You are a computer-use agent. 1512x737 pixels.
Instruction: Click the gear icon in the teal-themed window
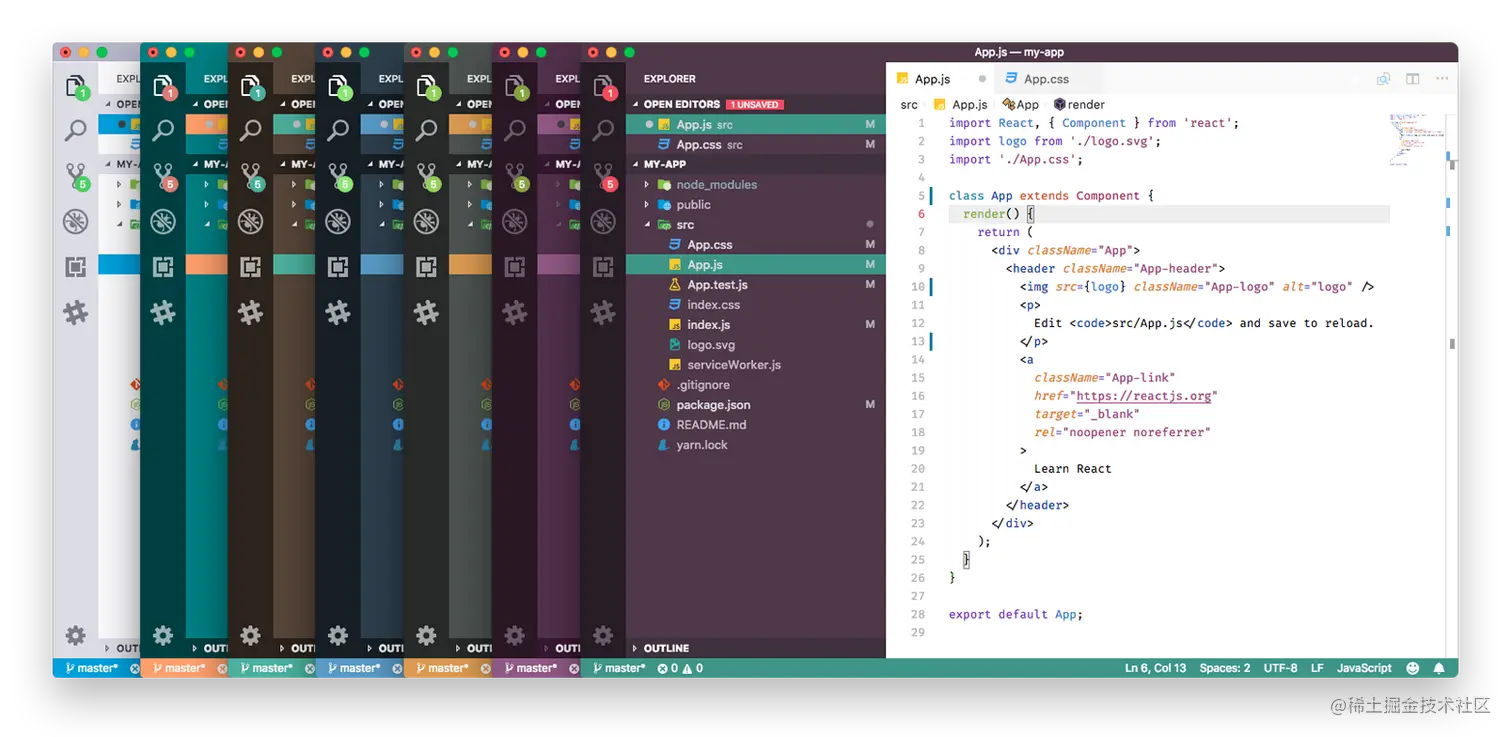[x=162, y=635]
